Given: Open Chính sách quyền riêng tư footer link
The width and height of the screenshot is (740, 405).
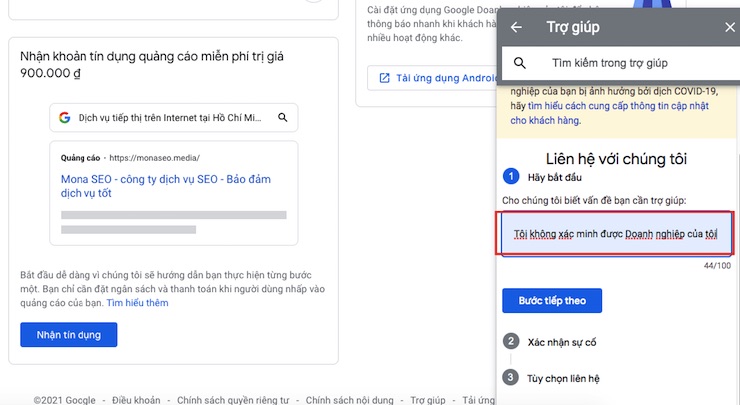Looking at the screenshot, I should (233, 400).
